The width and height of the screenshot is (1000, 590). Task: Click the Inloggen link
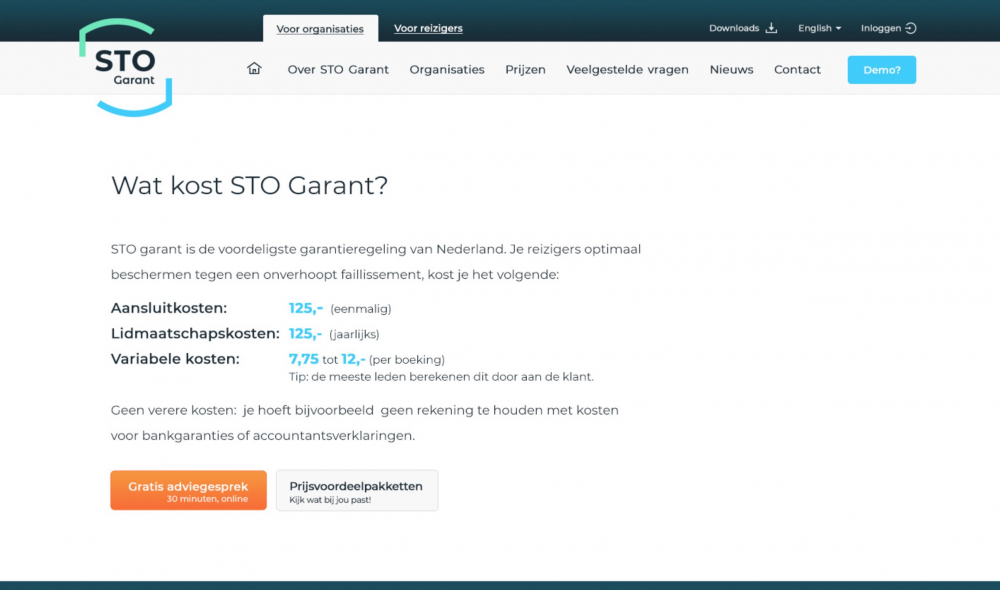click(881, 28)
